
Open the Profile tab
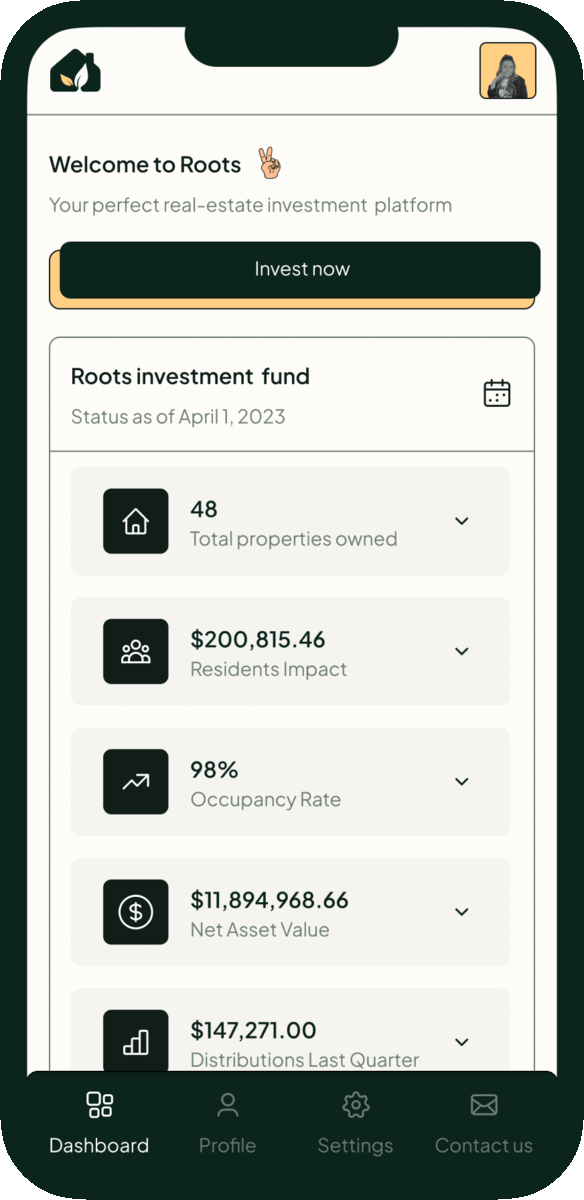click(x=227, y=1123)
